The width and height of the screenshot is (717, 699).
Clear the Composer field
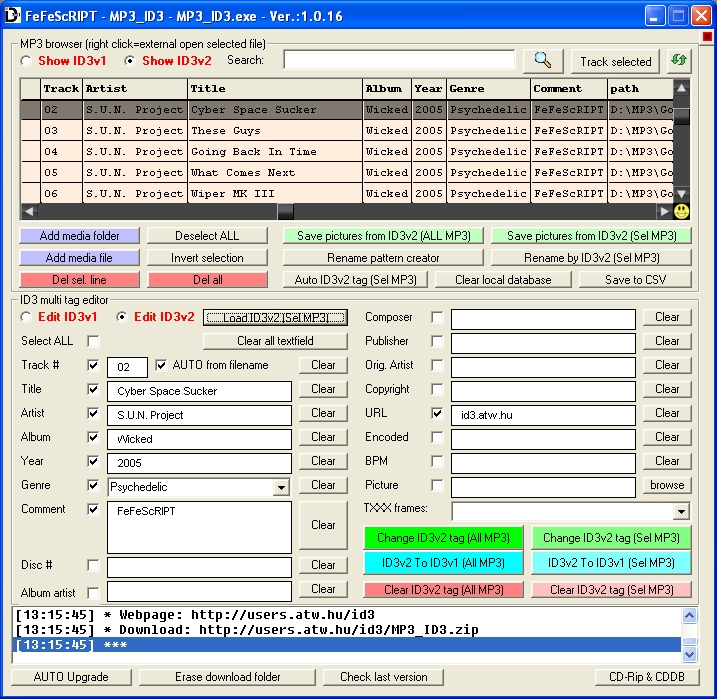coord(667,317)
